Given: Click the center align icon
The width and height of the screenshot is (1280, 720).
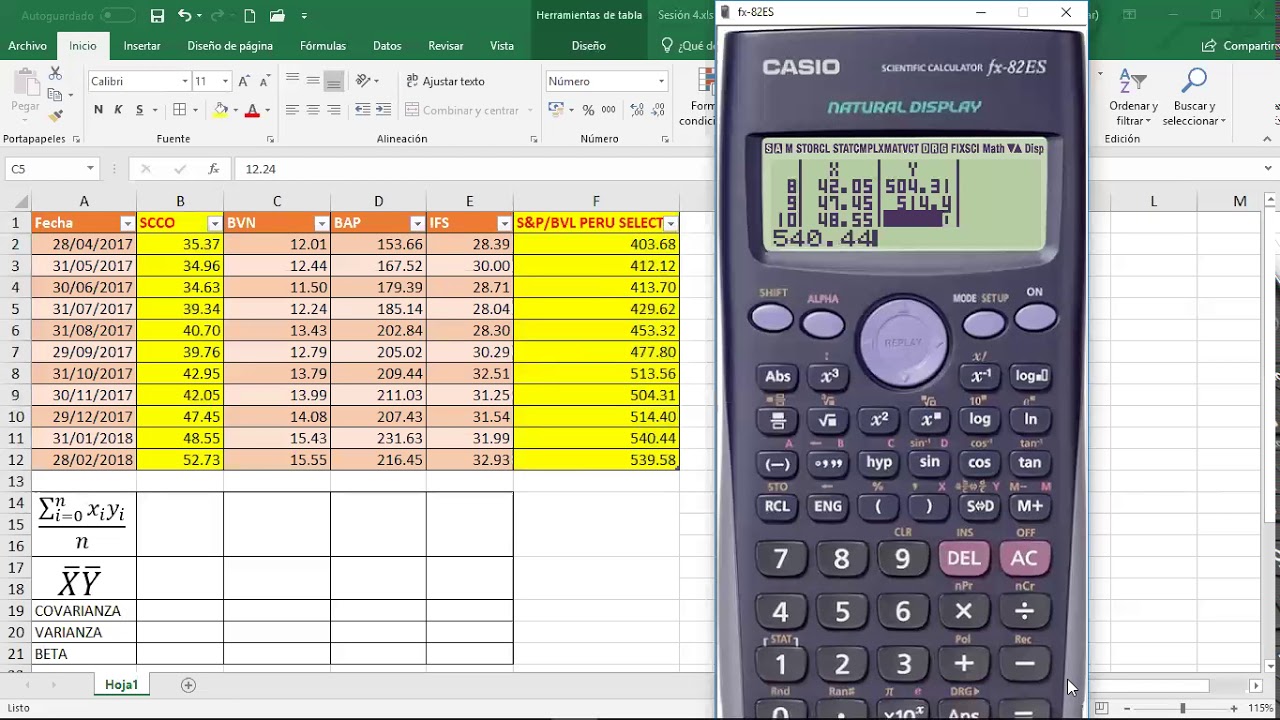Looking at the screenshot, I should (313, 110).
